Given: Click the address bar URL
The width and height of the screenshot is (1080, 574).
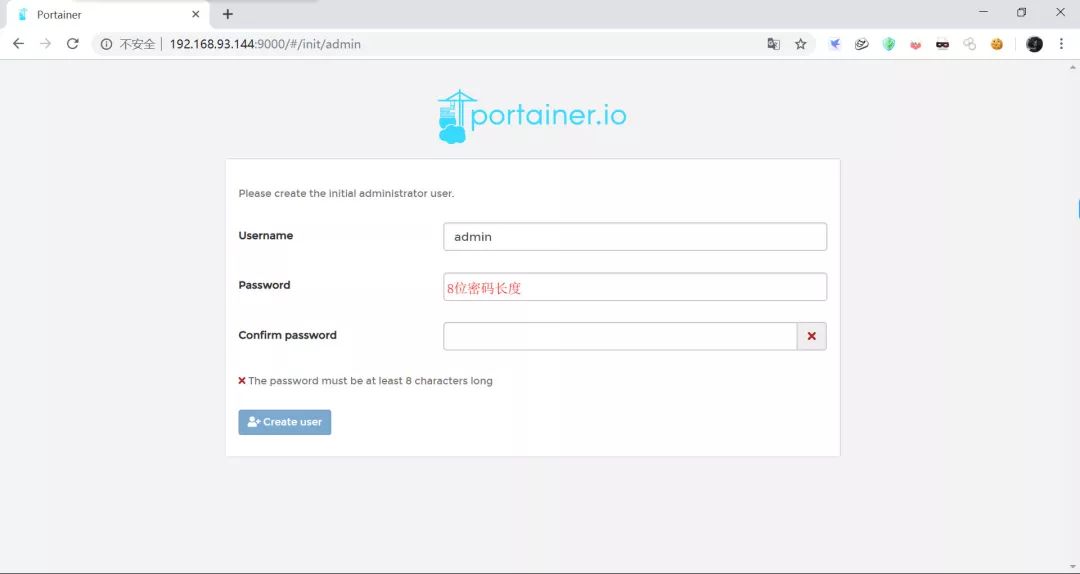Looking at the screenshot, I should pos(265,44).
